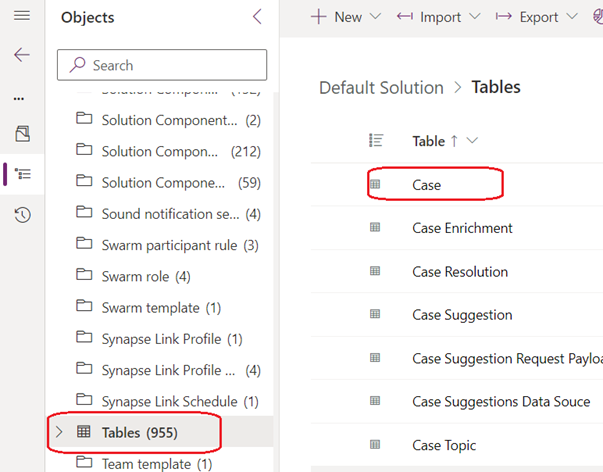This screenshot has width=603, height=472.
Task: Click the Pages icon in left rail
Action: coord(22,133)
